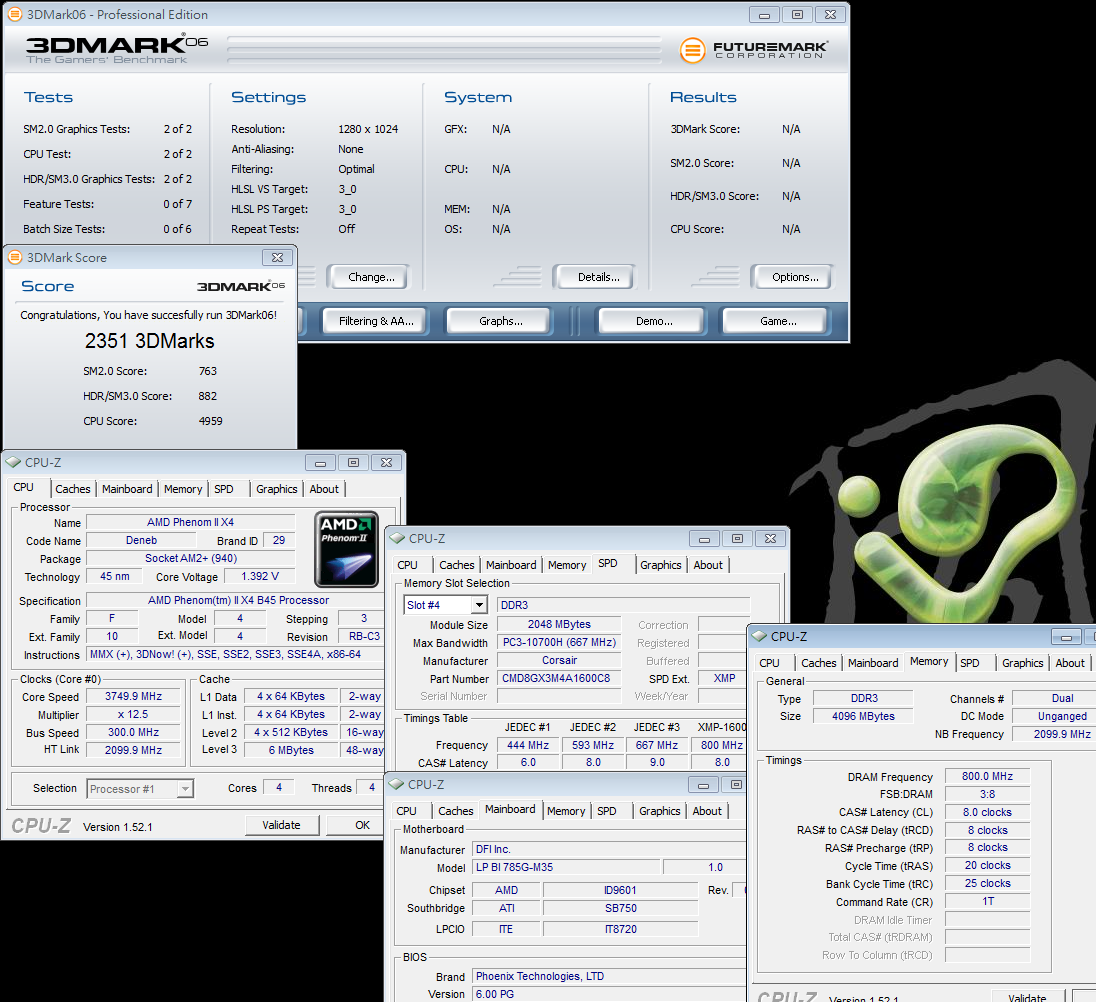Click the Revision value RB-C3
Viewport: 1096px width, 1002px height.
point(363,637)
